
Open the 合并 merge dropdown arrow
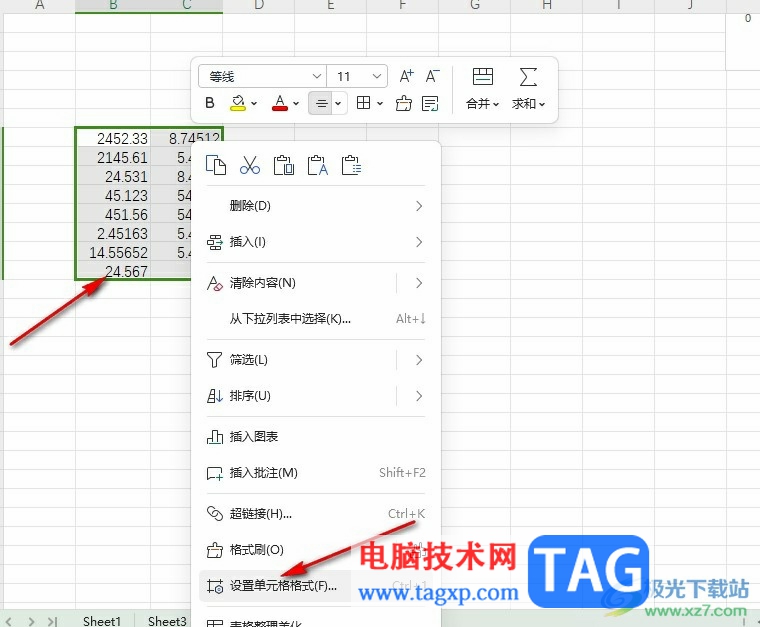point(496,104)
